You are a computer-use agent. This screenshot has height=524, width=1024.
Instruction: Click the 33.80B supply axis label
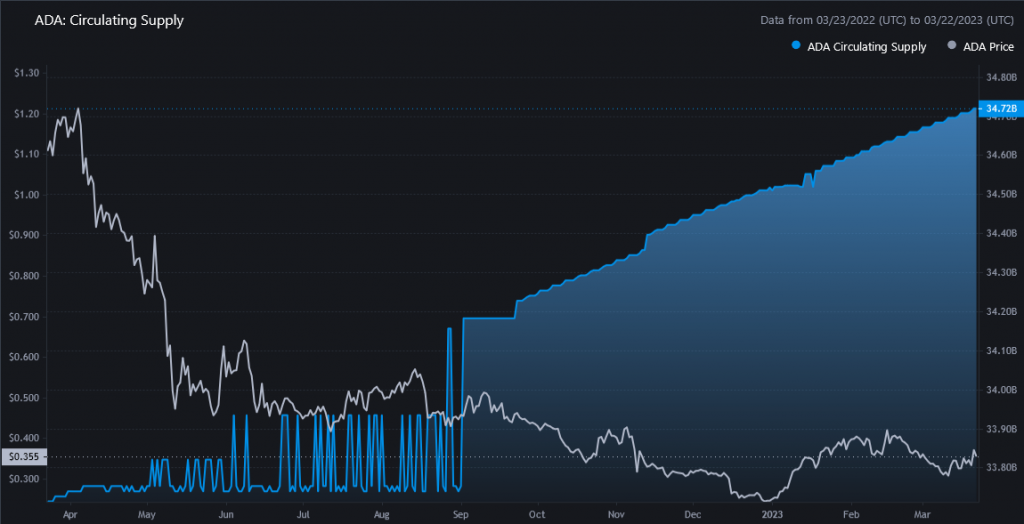pyautogui.click(x=1000, y=467)
